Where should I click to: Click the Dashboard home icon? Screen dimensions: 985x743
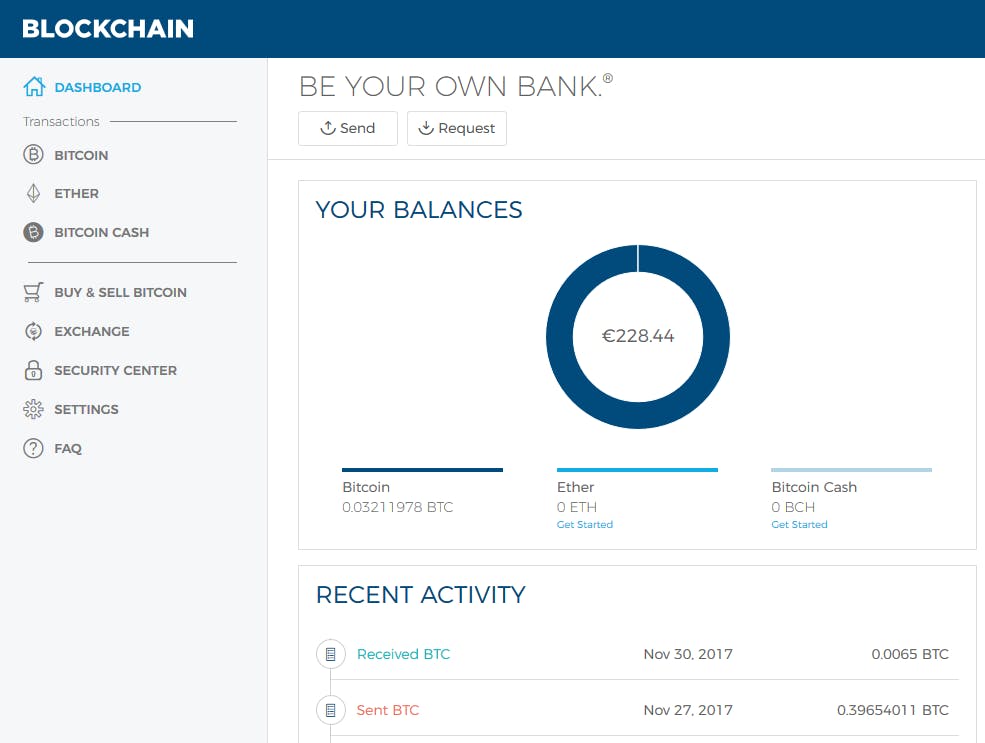coord(34,87)
